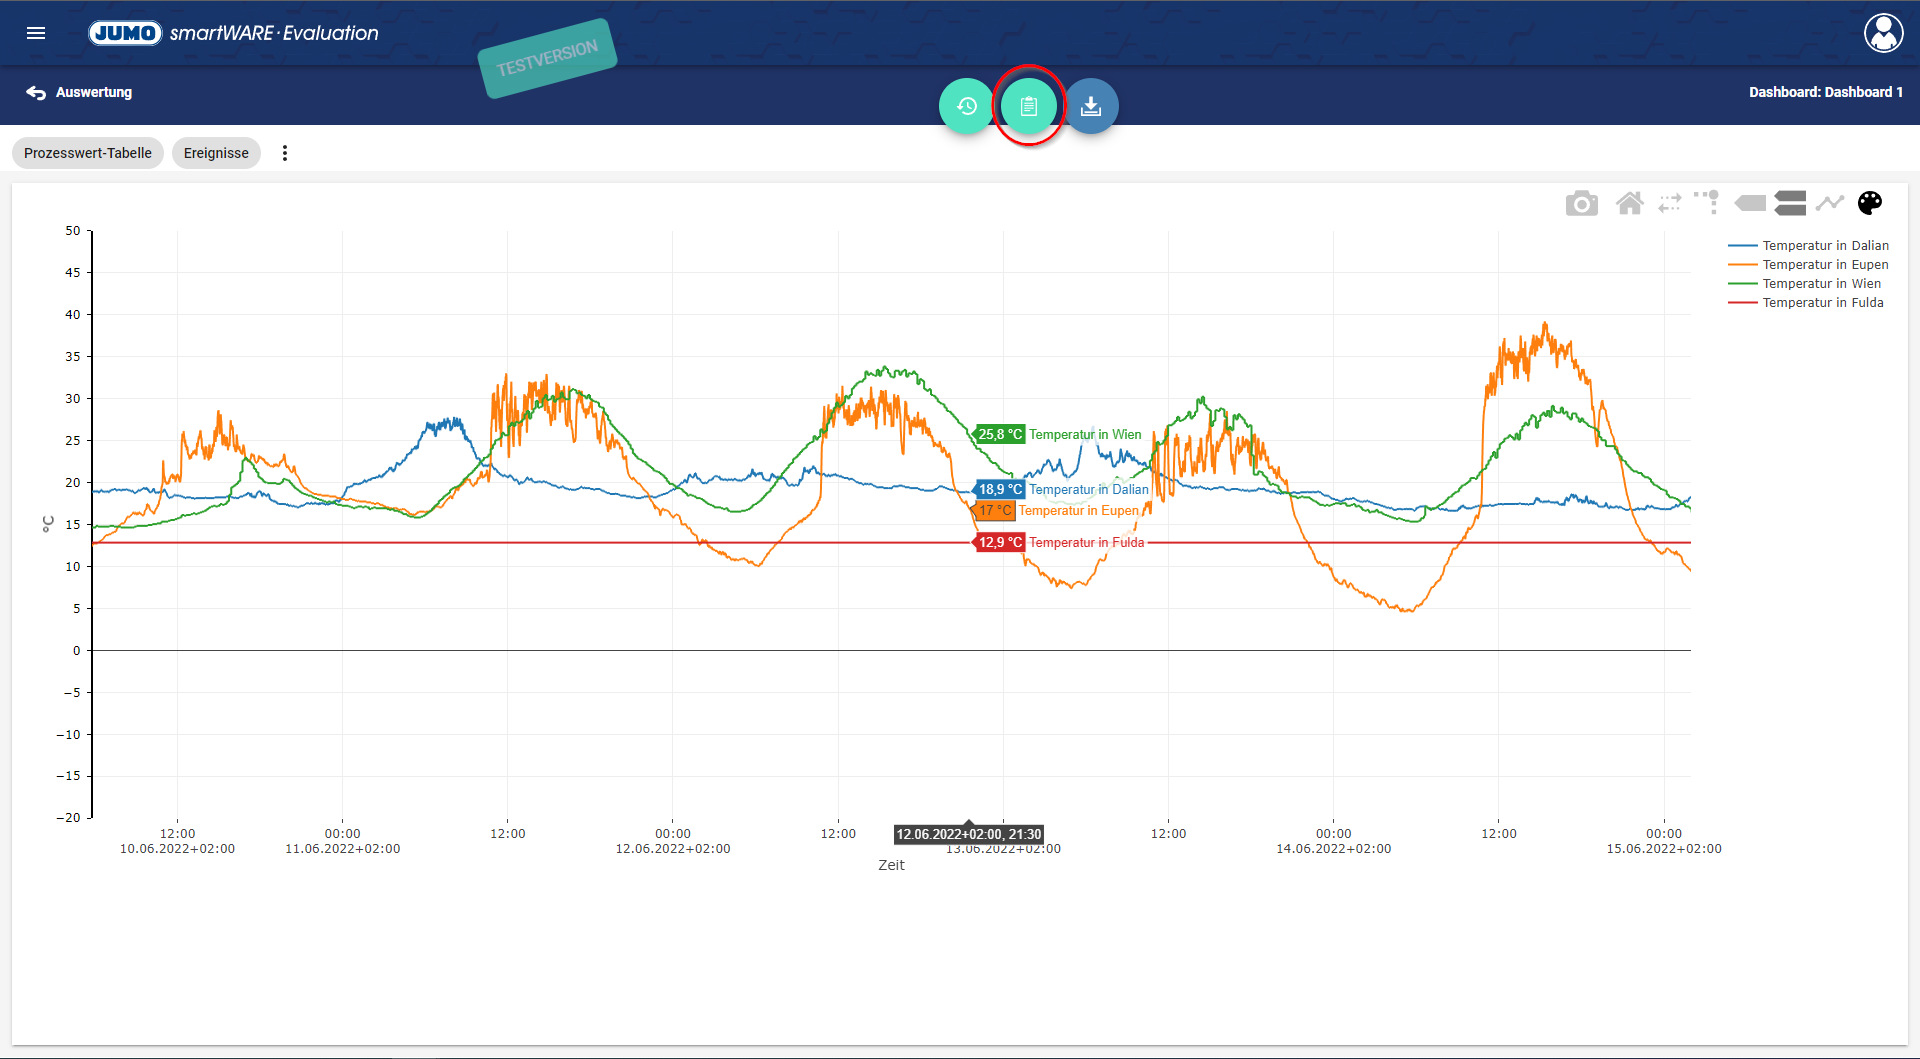
Task: Click the user profile avatar icon
Action: pyautogui.click(x=1883, y=33)
